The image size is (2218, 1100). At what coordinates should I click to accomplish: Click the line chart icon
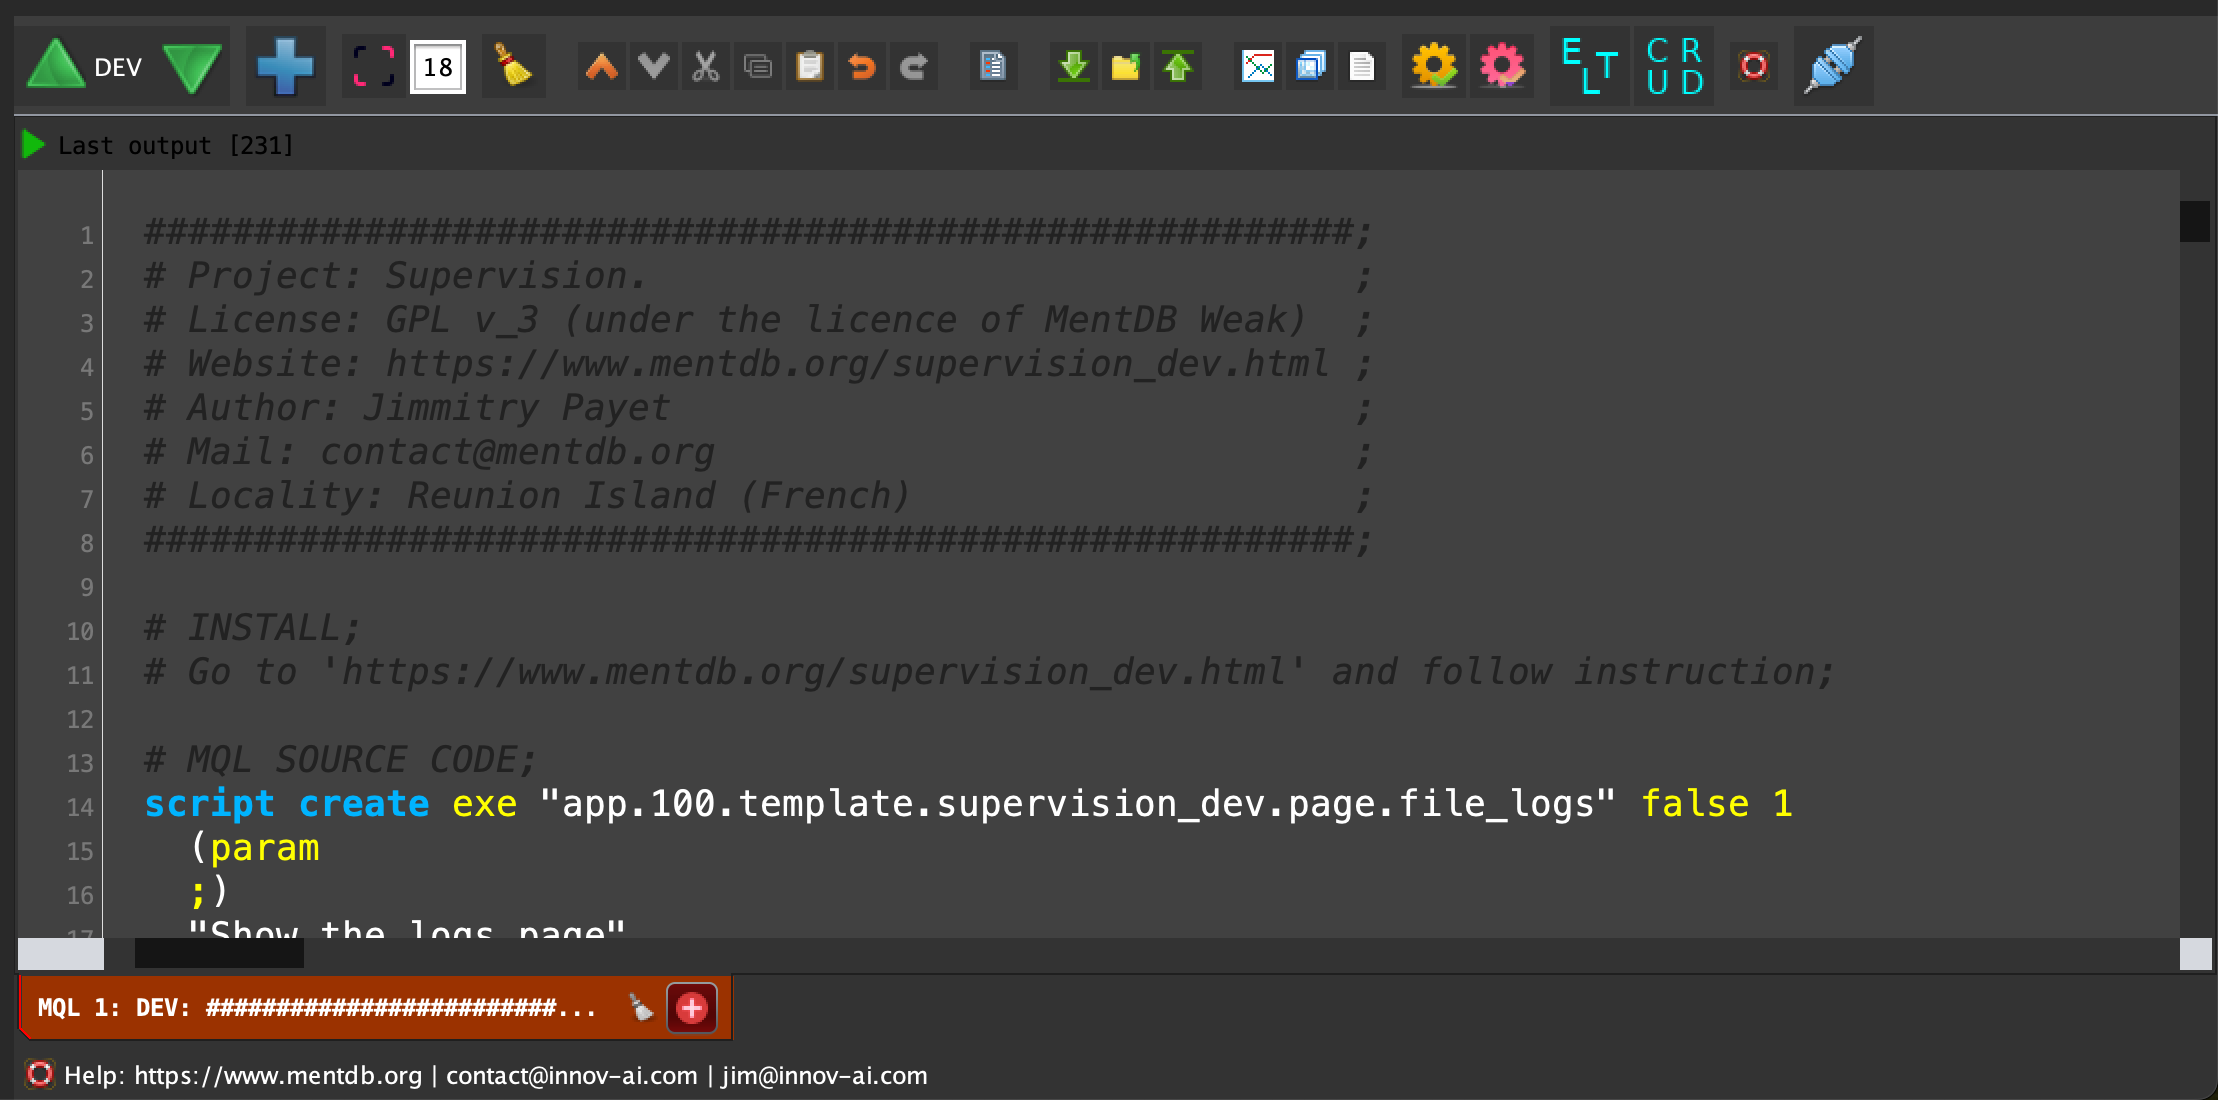pyautogui.click(x=1258, y=67)
